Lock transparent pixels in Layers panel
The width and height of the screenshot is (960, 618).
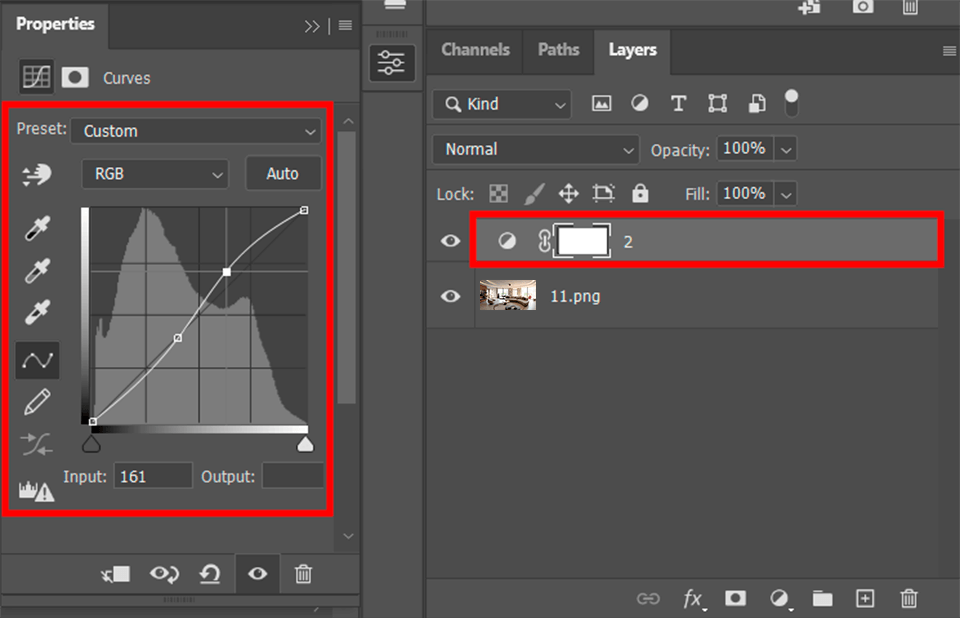coord(498,194)
